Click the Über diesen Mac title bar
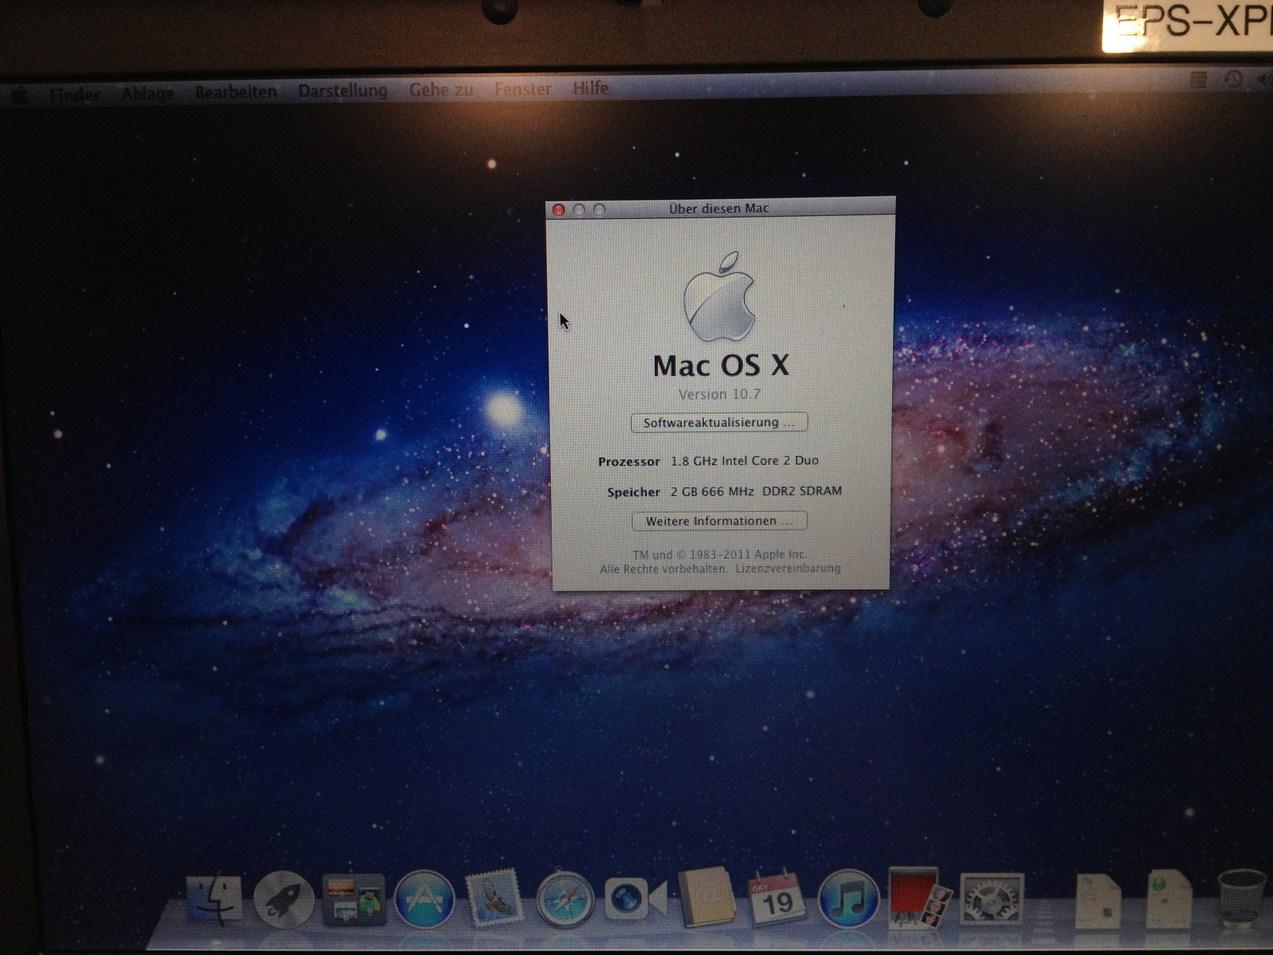 click(x=719, y=208)
